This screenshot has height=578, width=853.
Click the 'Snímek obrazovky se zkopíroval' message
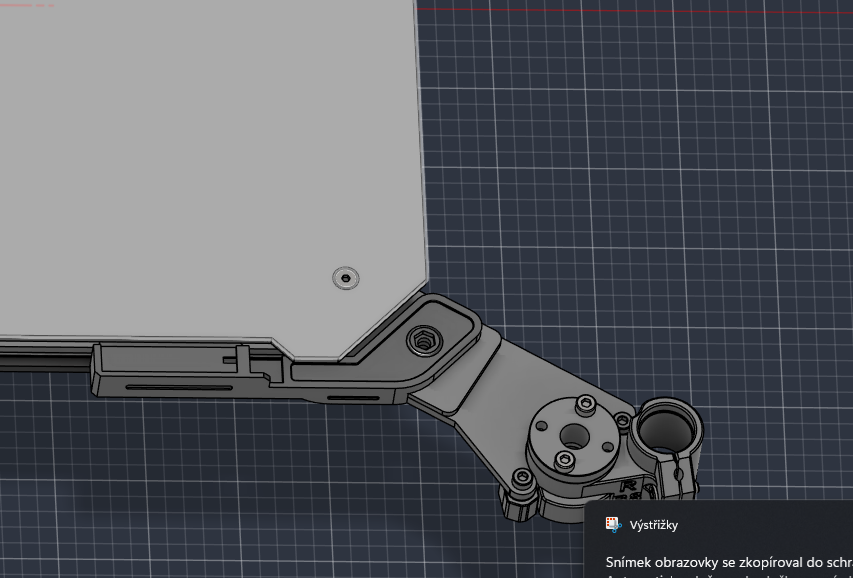click(729, 562)
